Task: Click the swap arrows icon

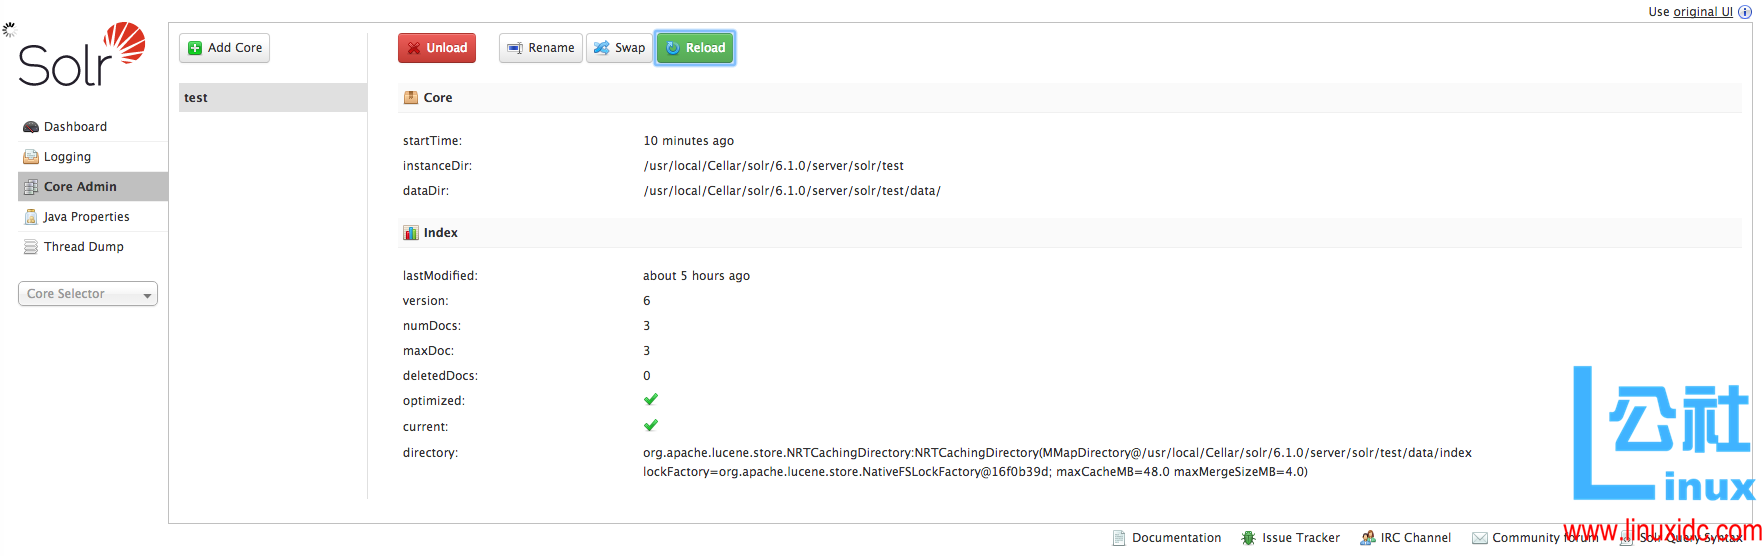Action: click(x=601, y=48)
